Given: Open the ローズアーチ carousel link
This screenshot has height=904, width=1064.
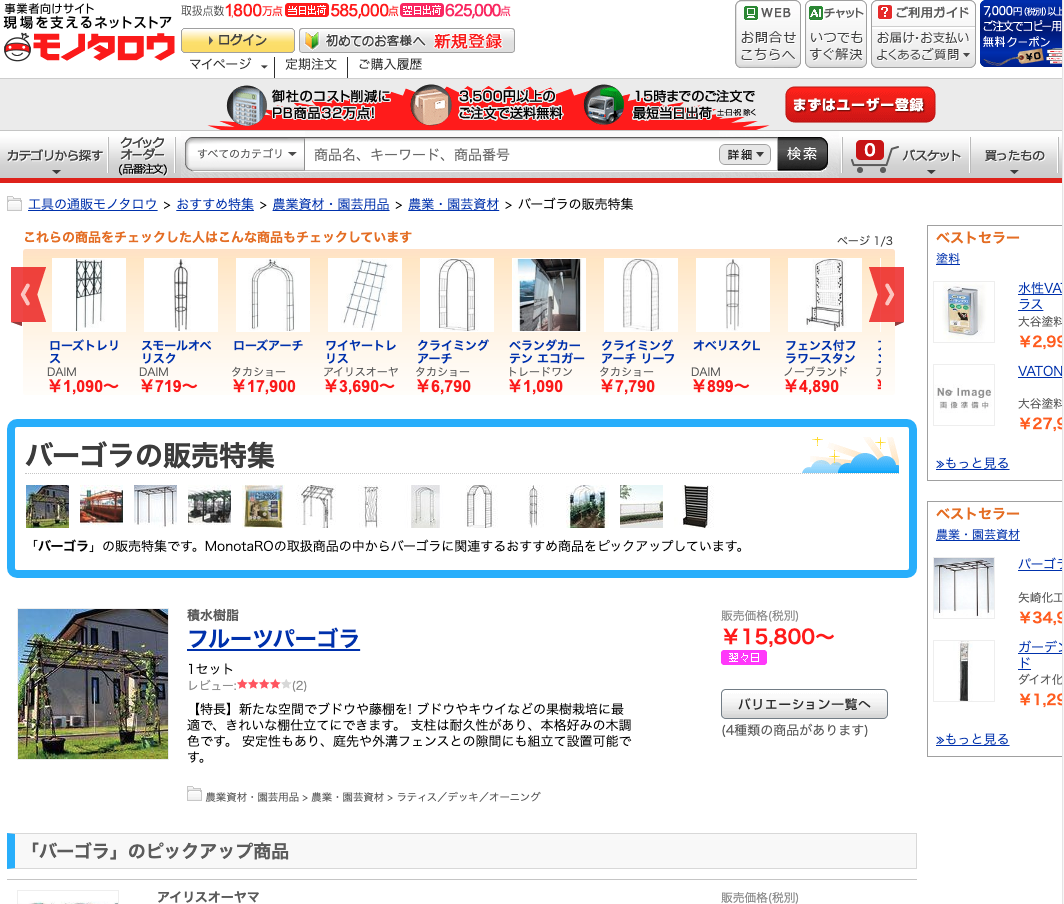Looking at the screenshot, I should (x=268, y=345).
